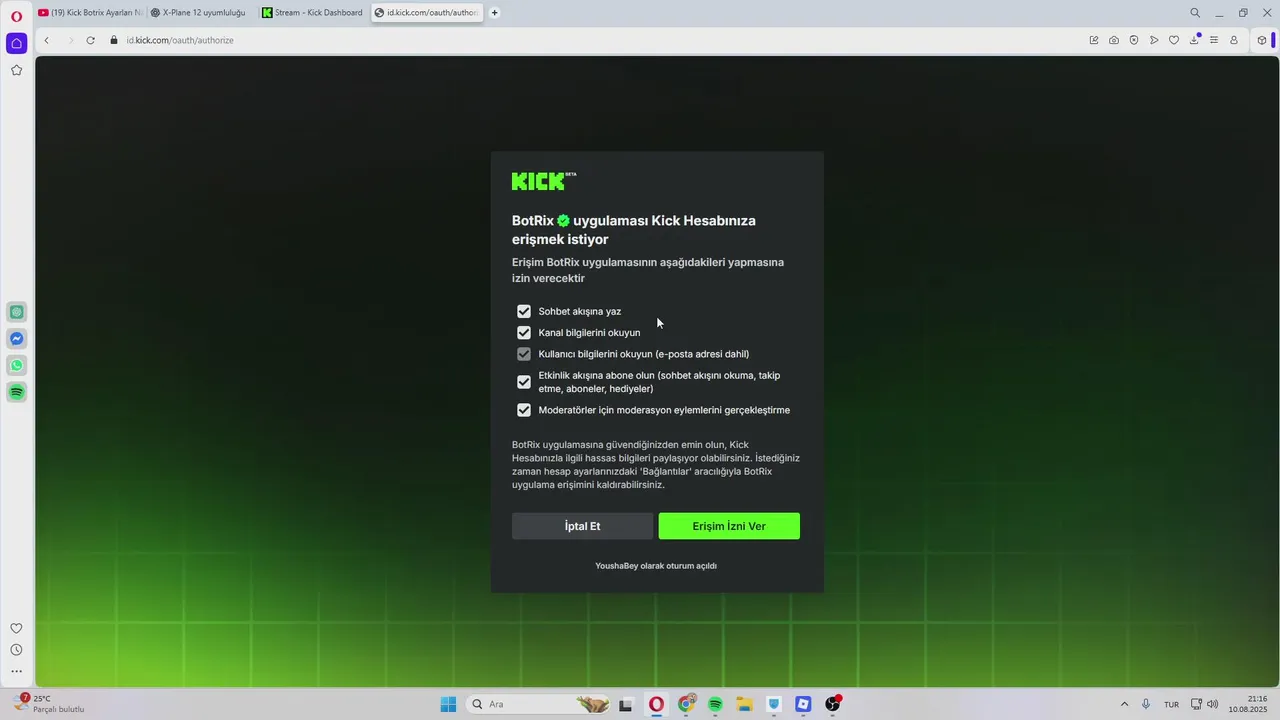Open the ad blocker shield icon

click(x=1134, y=40)
